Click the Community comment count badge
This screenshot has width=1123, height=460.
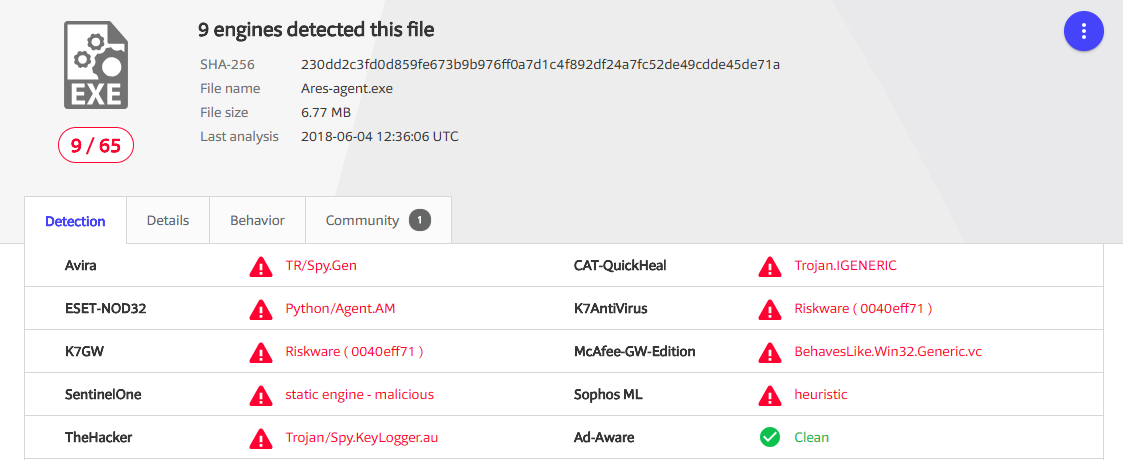[420, 221]
